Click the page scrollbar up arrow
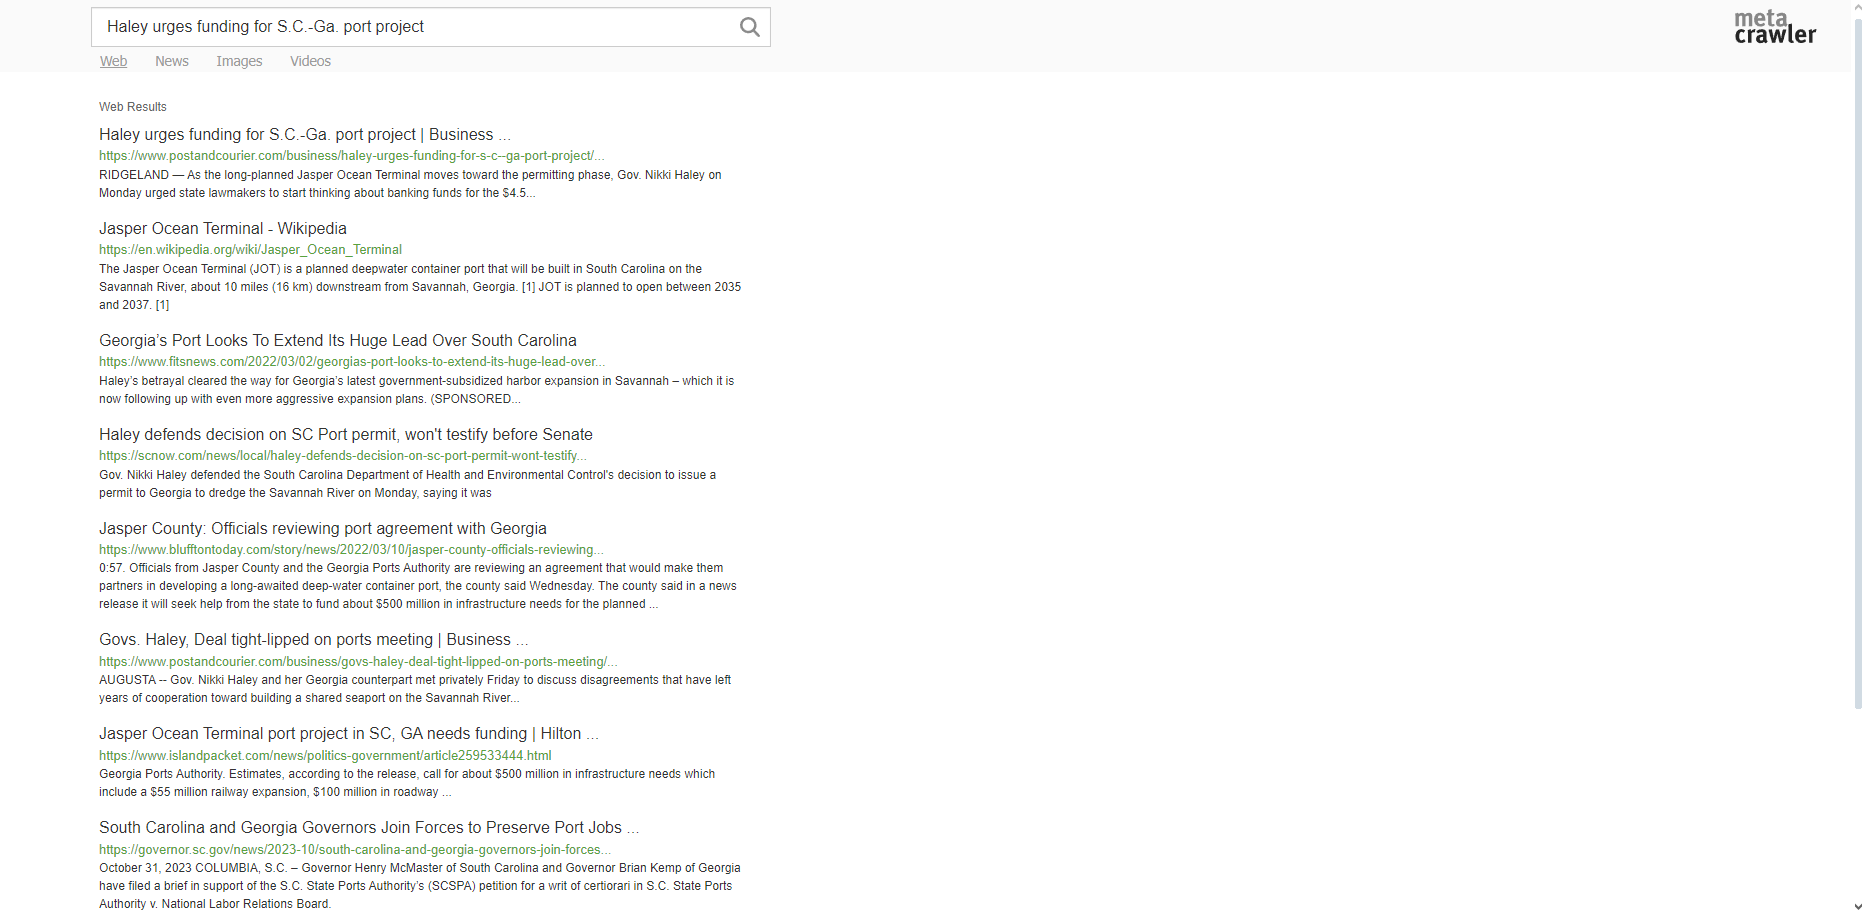1866x914 pixels. (x=1858, y=6)
